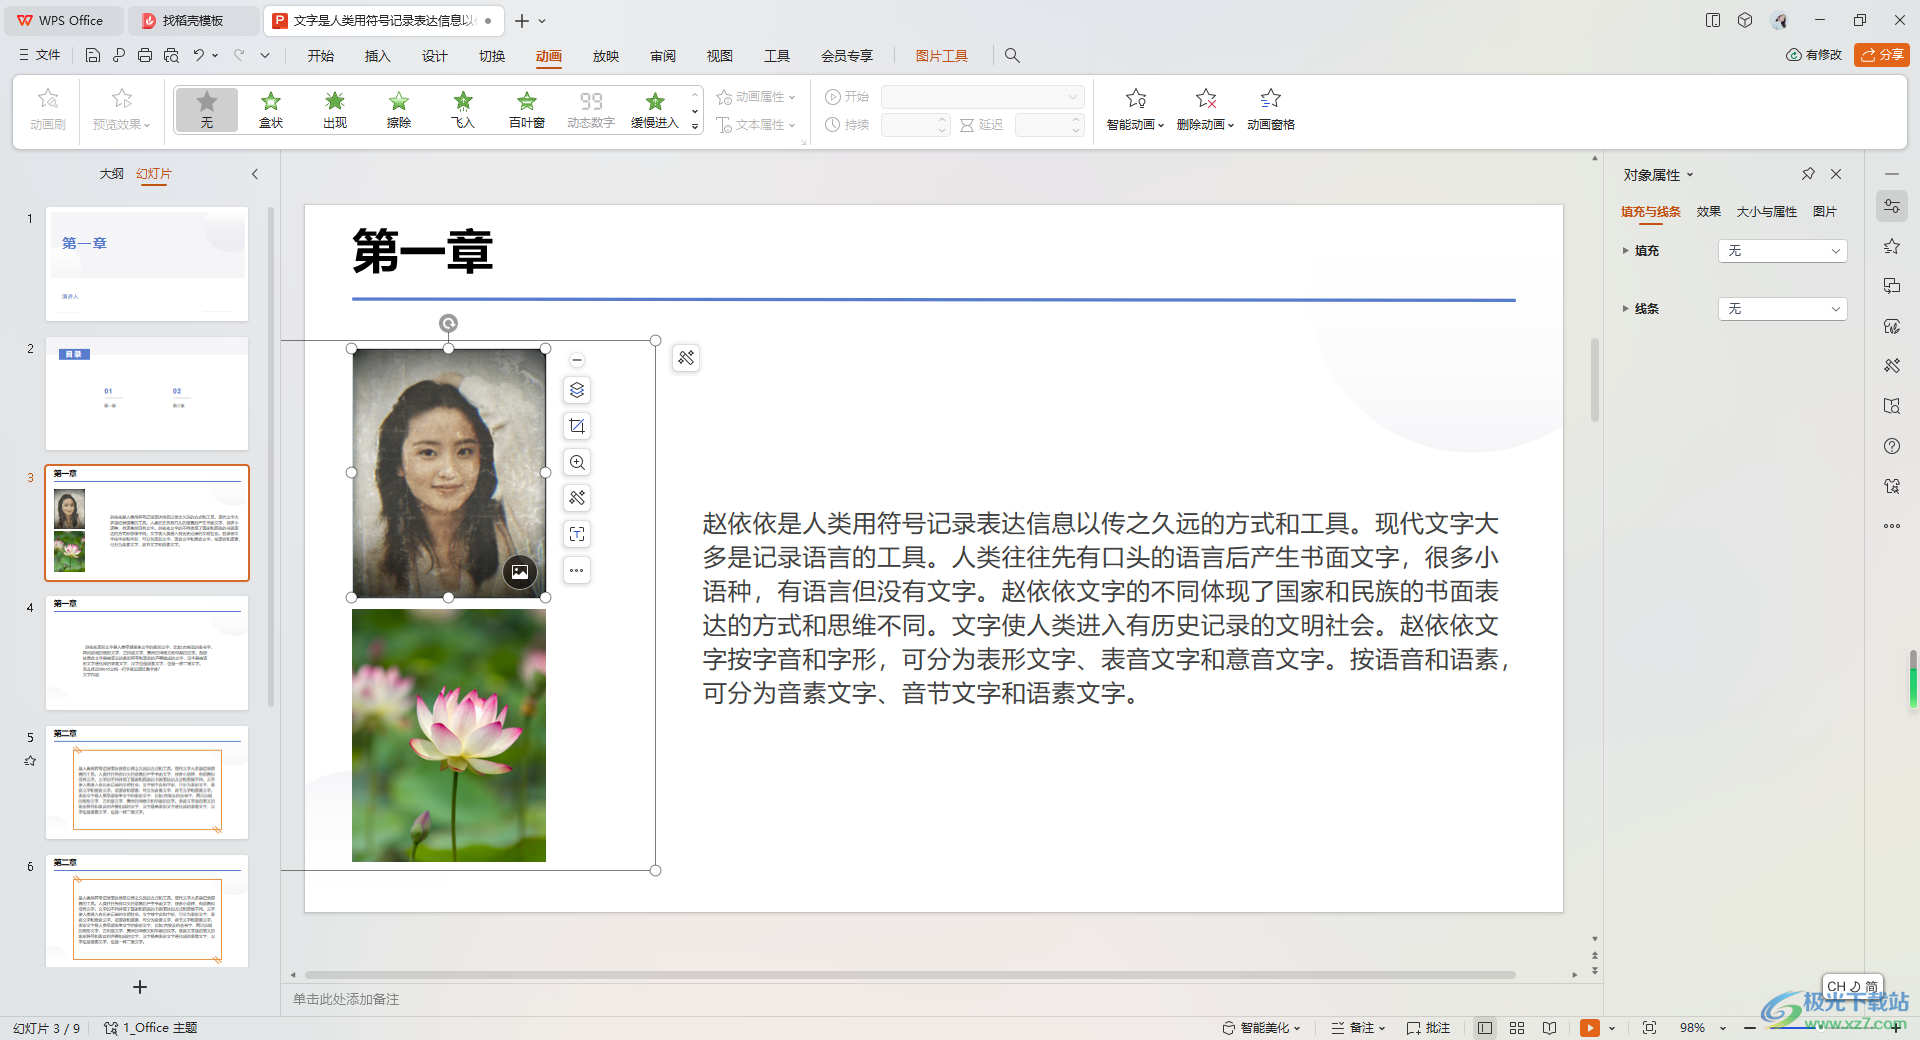Select slide 4 thumbnail
Viewport: 1920px width, 1040px height.
pyautogui.click(x=147, y=652)
